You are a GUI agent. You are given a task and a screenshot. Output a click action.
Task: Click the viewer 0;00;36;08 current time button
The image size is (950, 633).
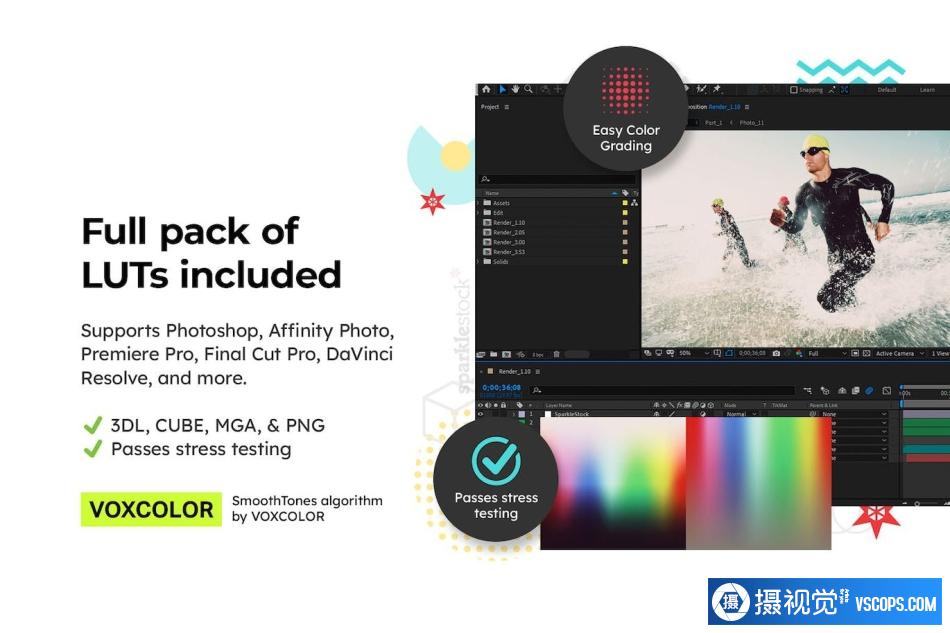click(x=752, y=353)
